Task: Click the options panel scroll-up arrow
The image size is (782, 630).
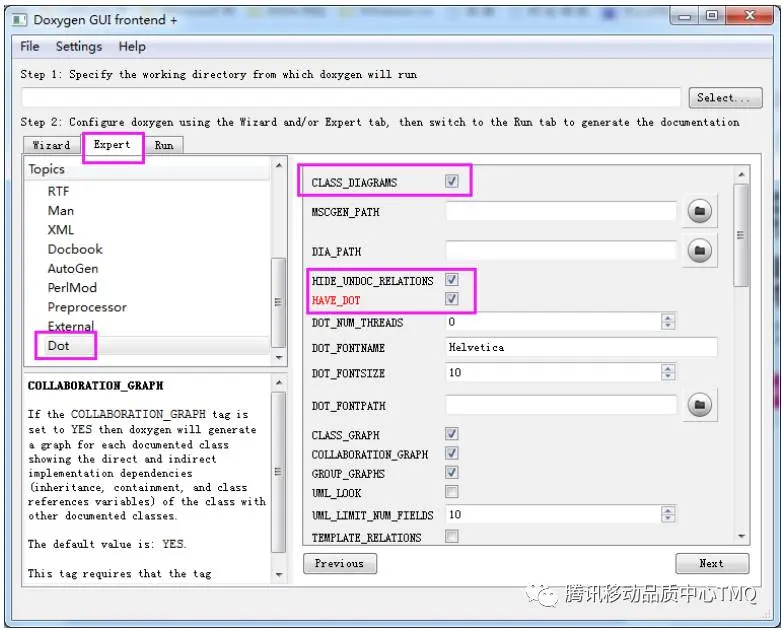Action: [741, 175]
